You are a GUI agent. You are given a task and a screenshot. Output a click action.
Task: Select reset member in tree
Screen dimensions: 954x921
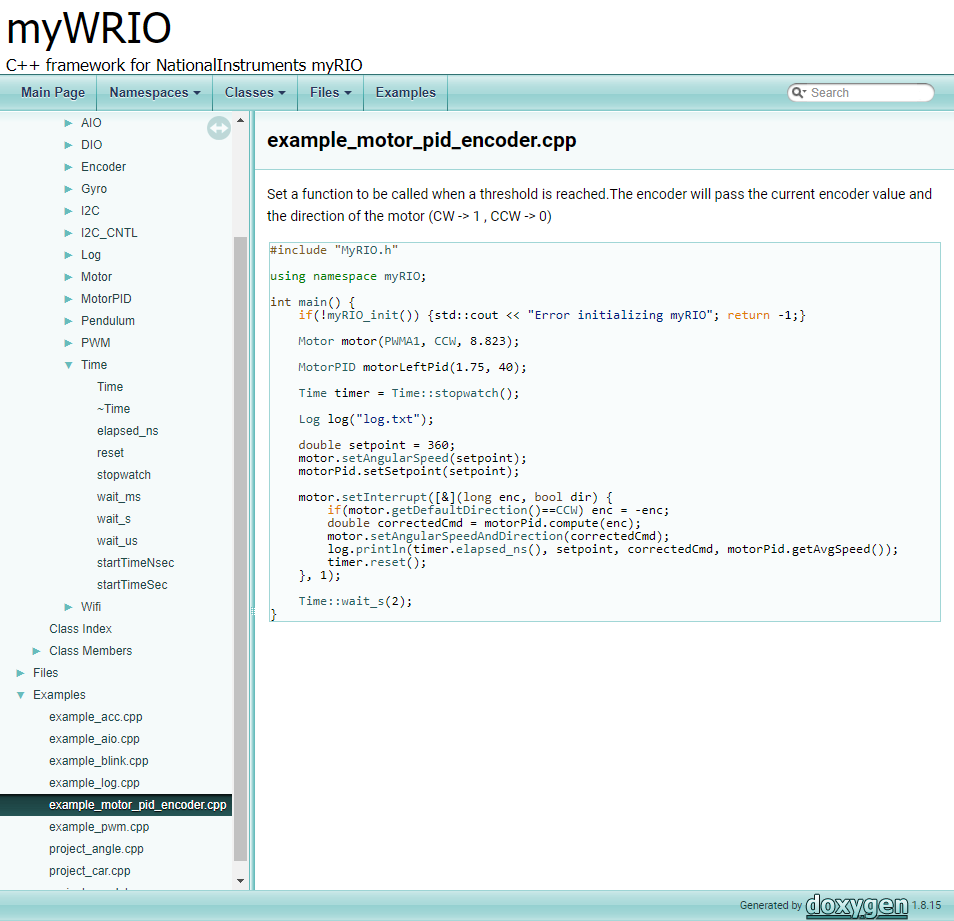click(x=110, y=453)
